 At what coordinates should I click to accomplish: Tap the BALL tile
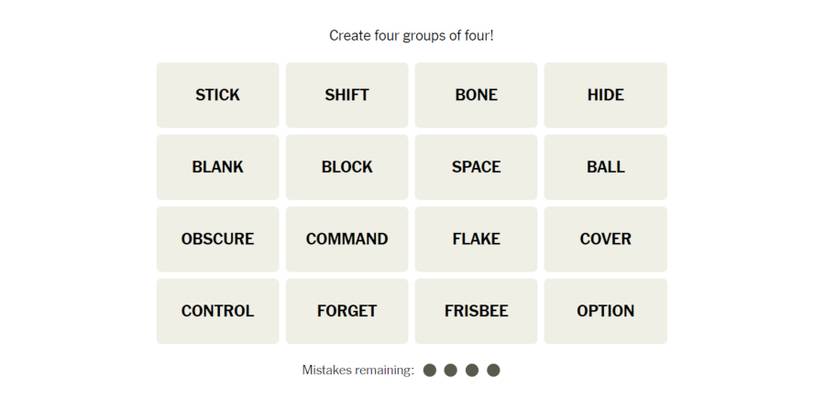(x=605, y=167)
